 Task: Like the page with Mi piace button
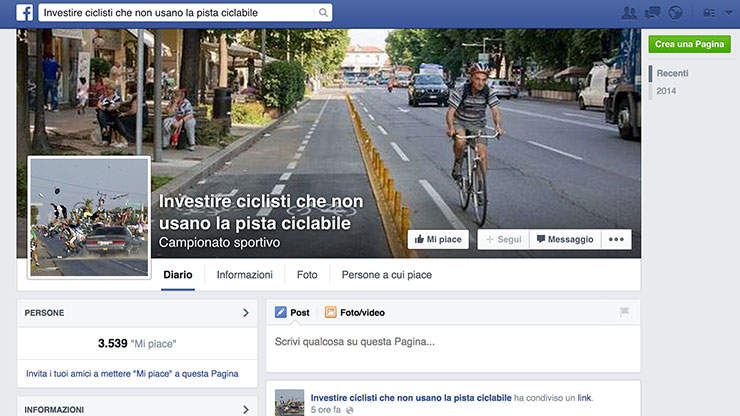point(438,239)
